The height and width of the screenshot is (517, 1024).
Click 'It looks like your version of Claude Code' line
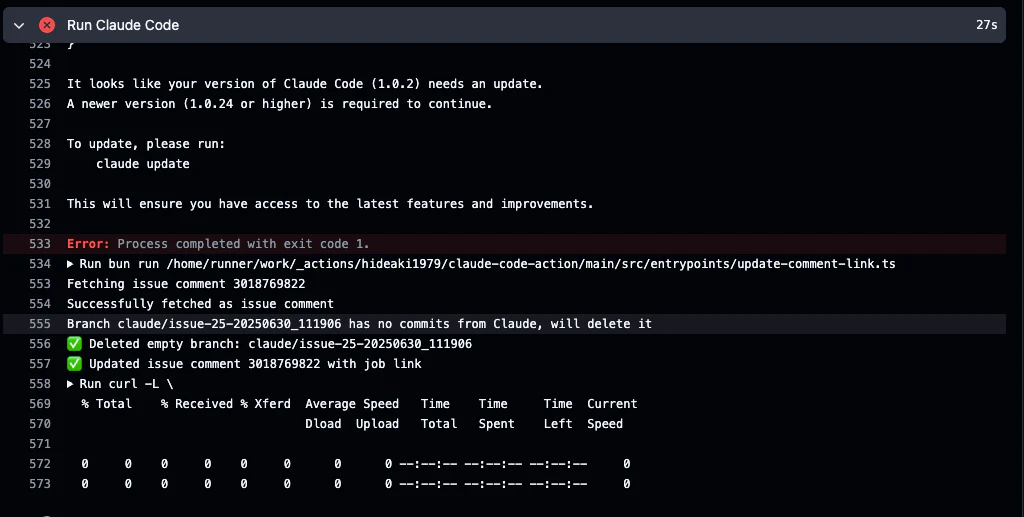pyautogui.click(x=304, y=84)
